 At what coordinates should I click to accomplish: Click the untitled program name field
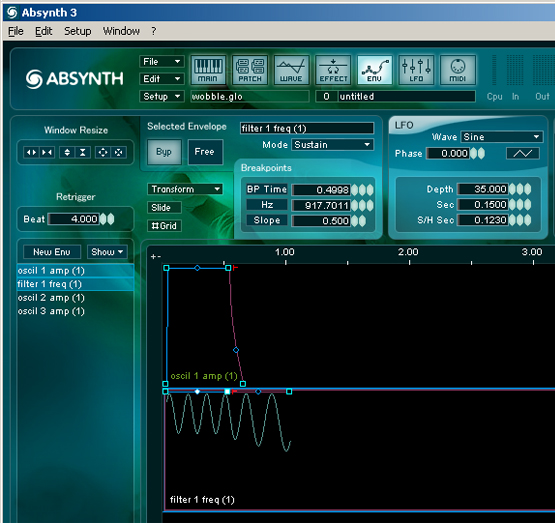tap(407, 97)
